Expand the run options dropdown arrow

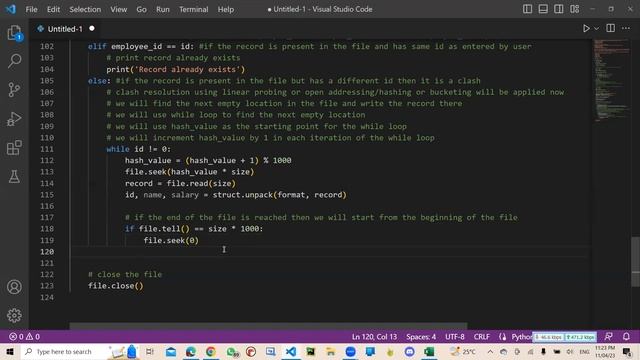pyautogui.click(x=596, y=29)
